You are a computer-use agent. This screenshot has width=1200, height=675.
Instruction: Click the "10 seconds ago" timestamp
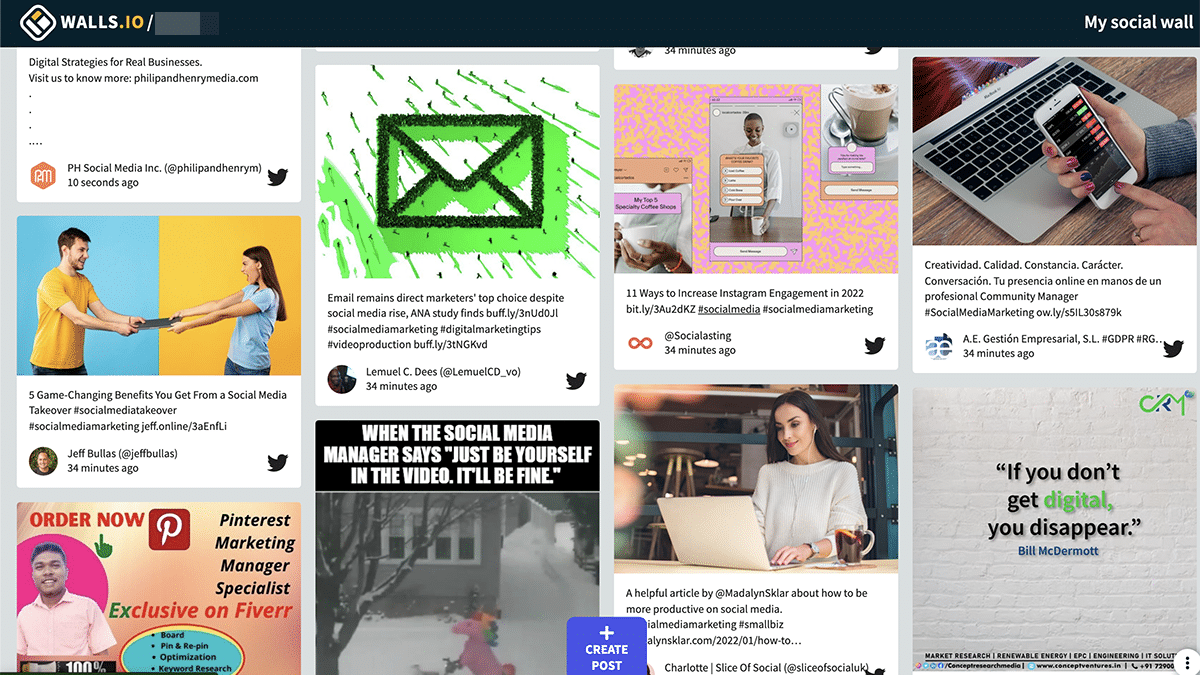103,183
